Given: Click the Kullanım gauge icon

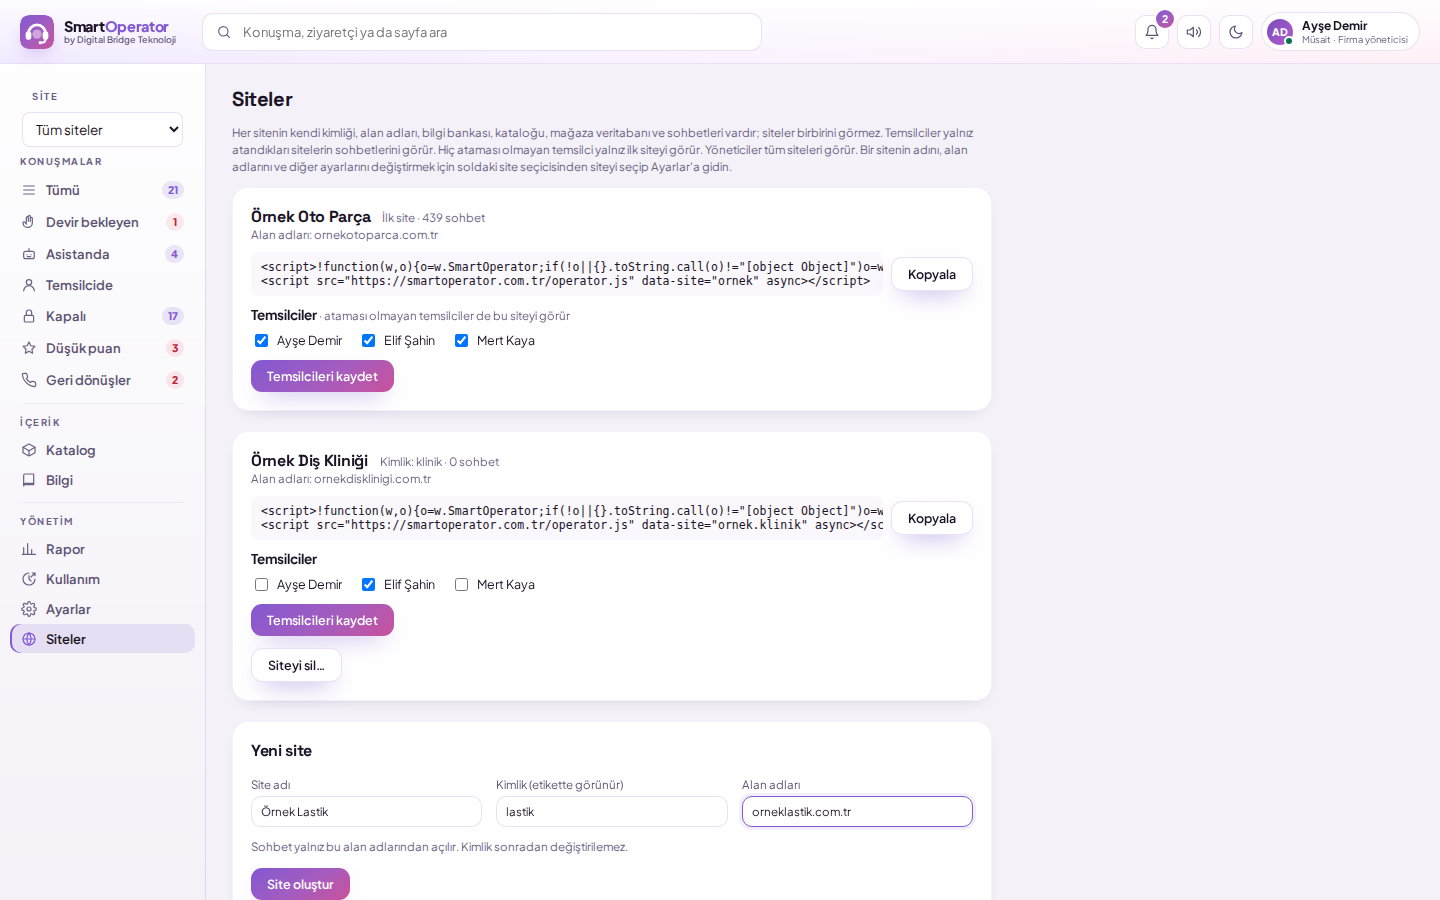Looking at the screenshot, I should [29, 579].
